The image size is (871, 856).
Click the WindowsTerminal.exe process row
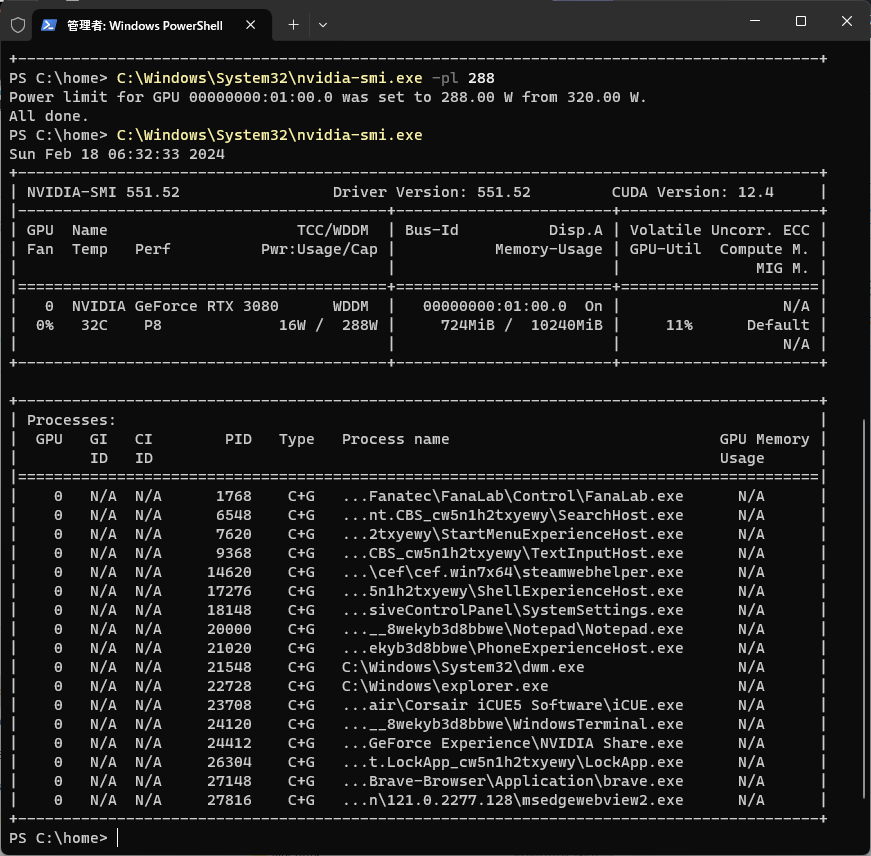point(418,724)
